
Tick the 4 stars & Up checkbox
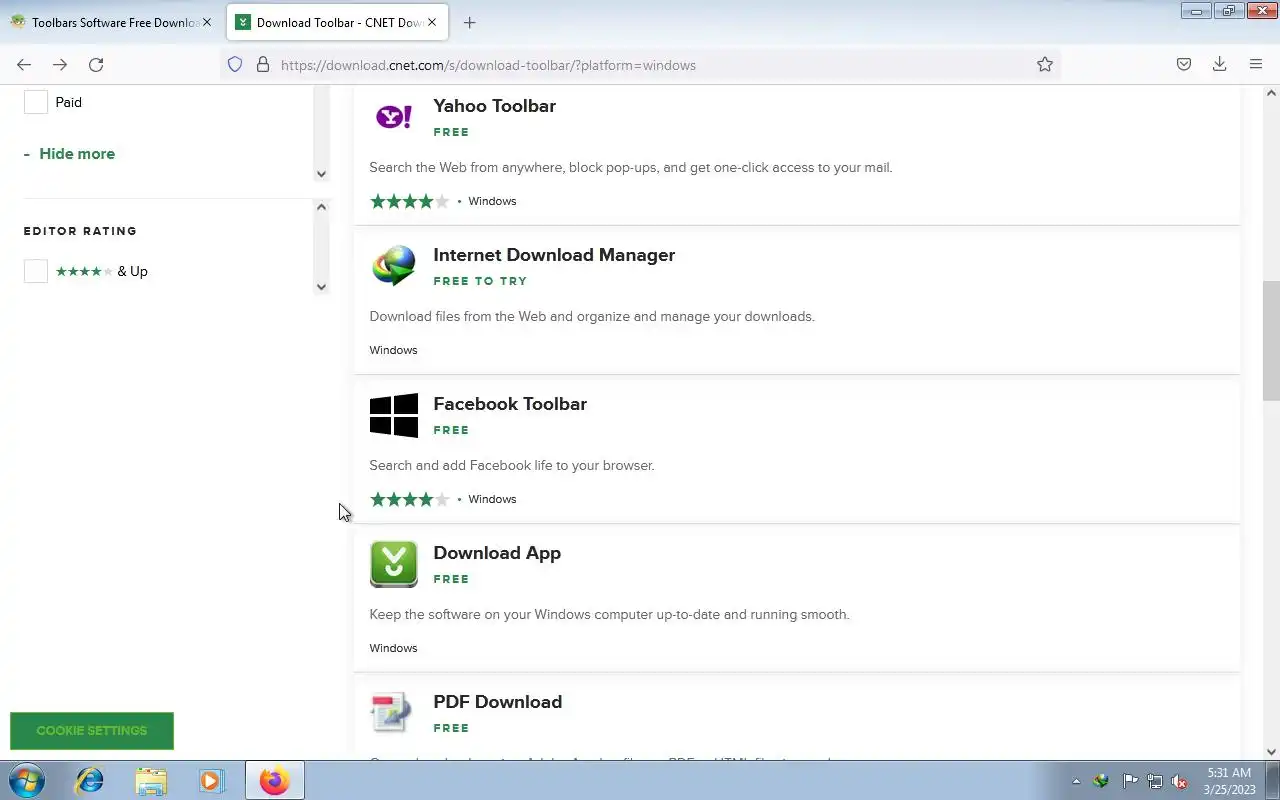tap(36, 271)
